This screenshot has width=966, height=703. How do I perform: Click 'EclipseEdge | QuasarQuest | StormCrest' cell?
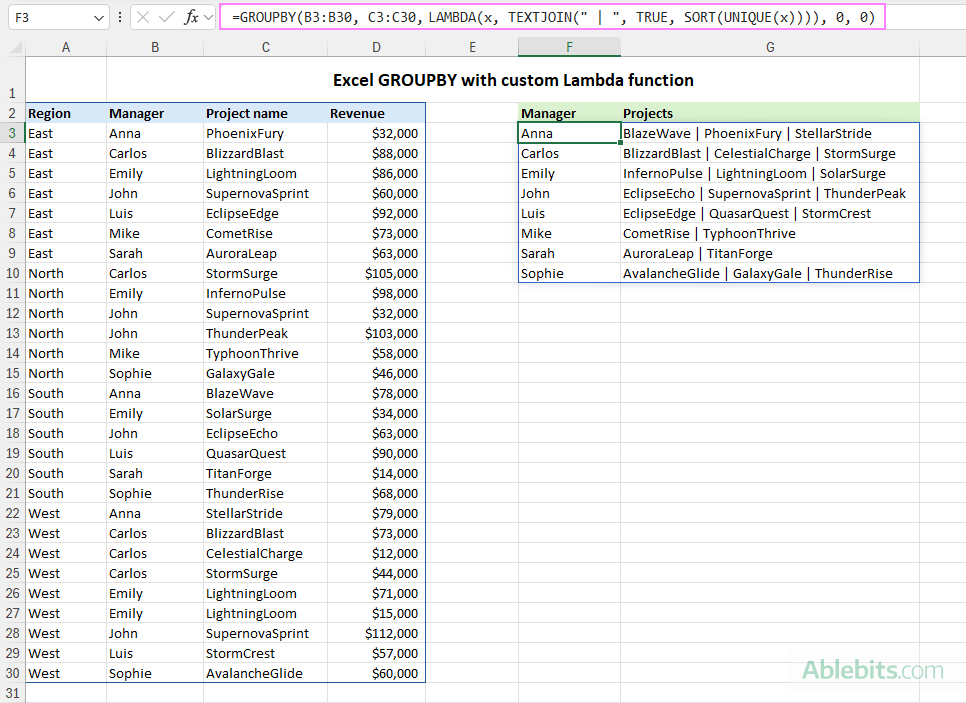(770, 213)
